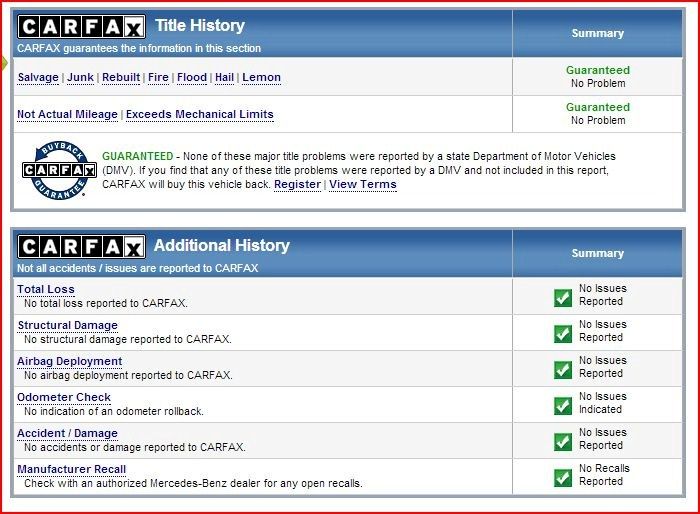Image resolution: width=700 pixels, height=514 pixels.
Task: Open the Manufacturer Recall link
Action: click(72, 469)
